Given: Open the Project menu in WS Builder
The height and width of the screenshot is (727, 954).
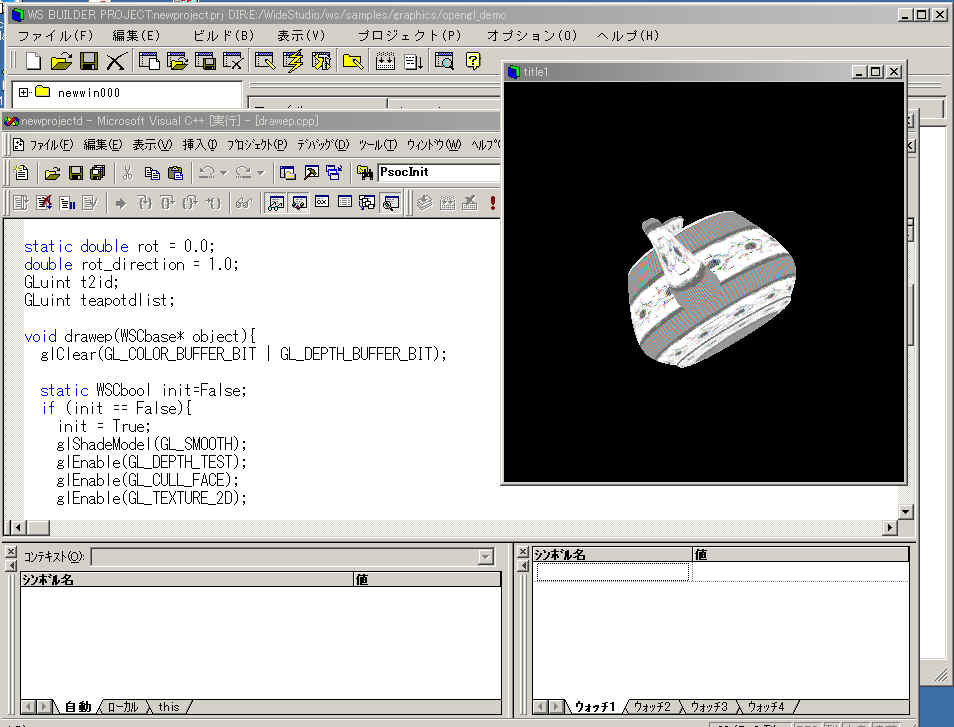Looking at the screenshot, I should [x=409, y=36].
